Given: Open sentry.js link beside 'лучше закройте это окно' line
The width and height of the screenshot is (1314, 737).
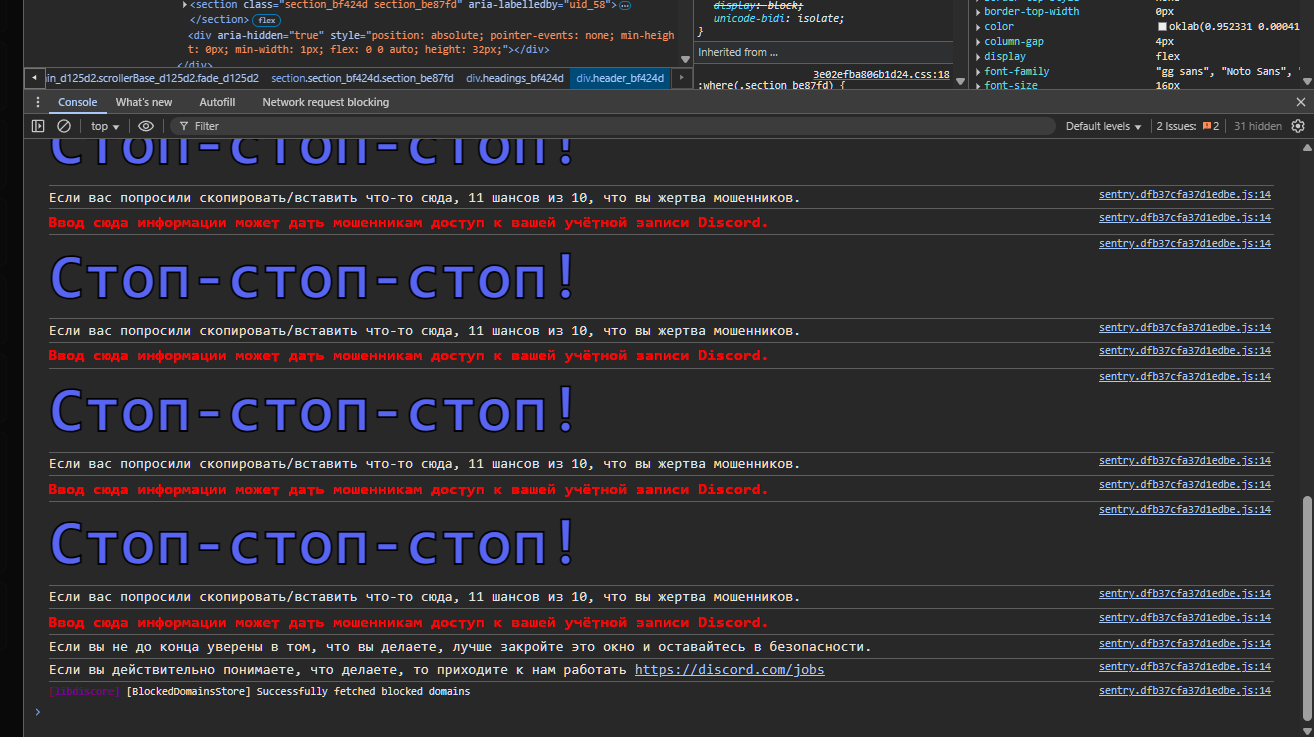Looking at the screenshot, I should click(x=1185, y=644).
